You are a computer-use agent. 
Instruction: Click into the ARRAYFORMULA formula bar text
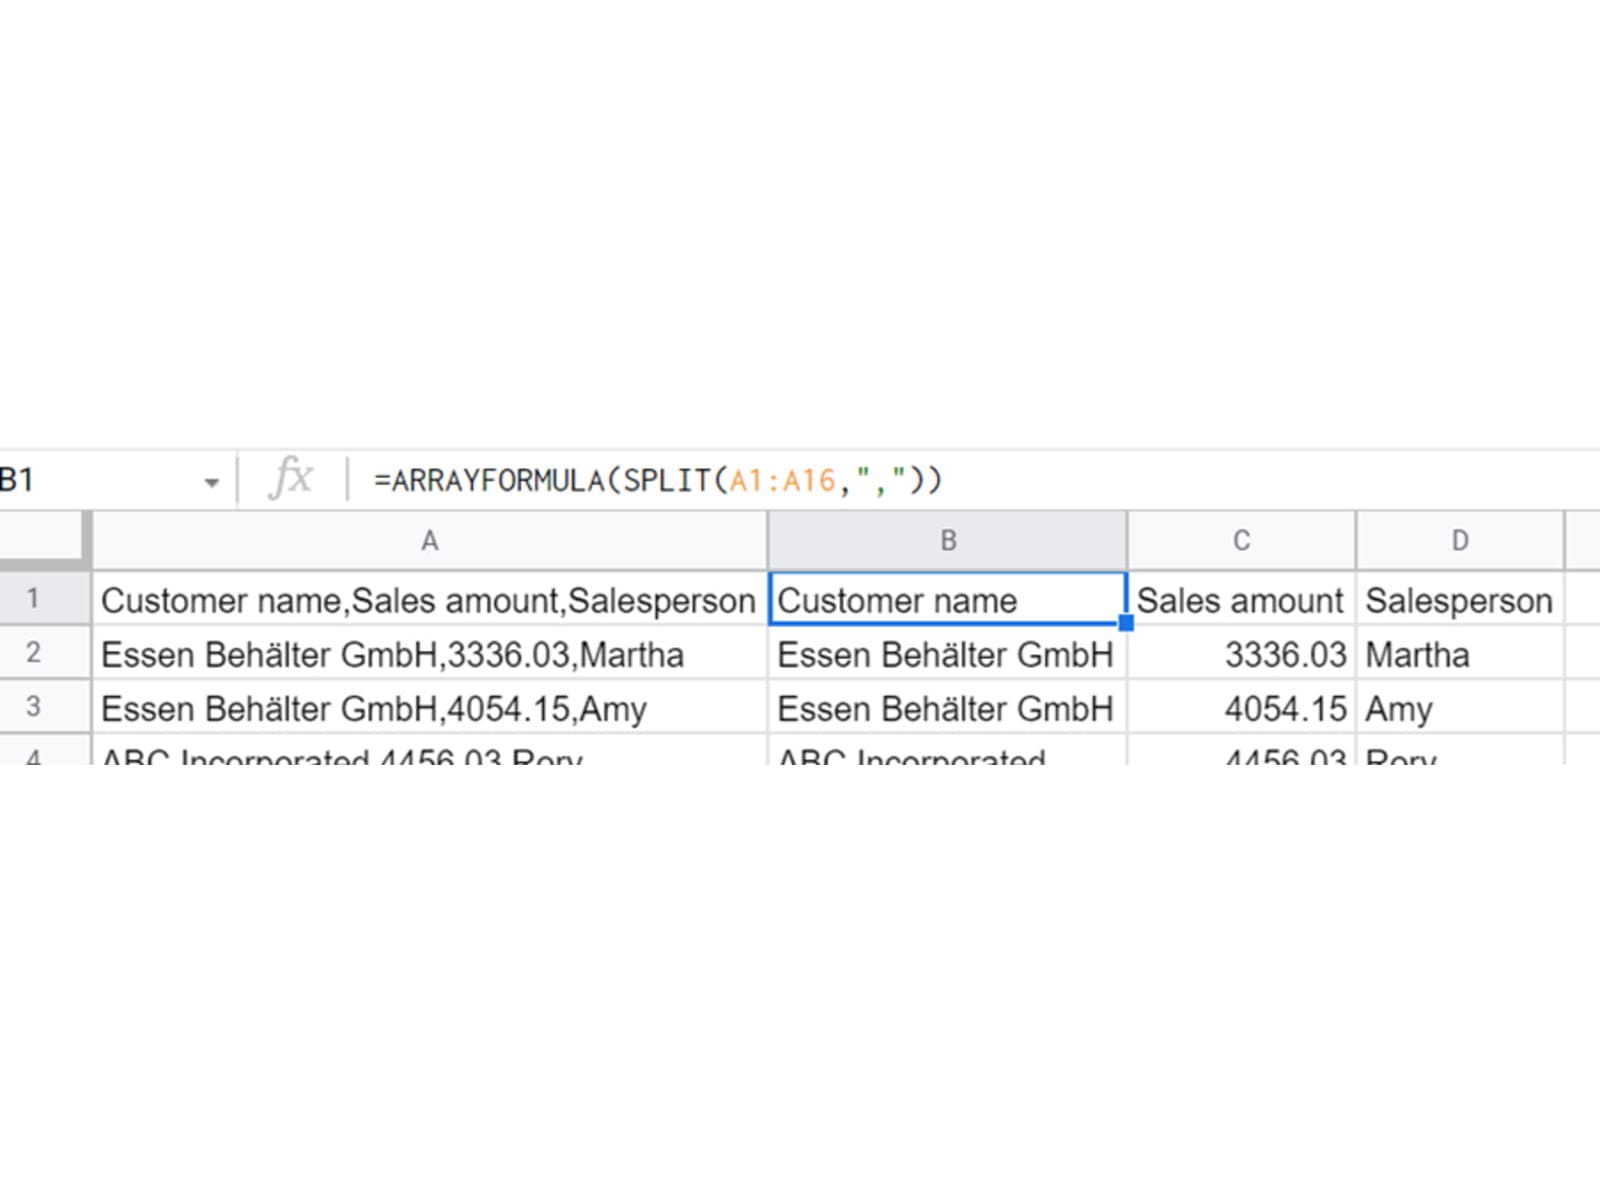point(657,481)
